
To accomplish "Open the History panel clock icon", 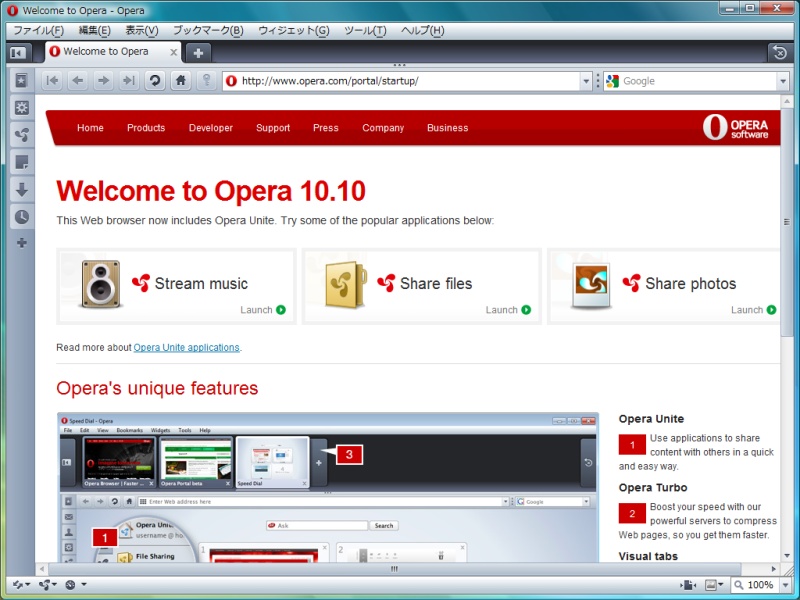I will [21, 217].
